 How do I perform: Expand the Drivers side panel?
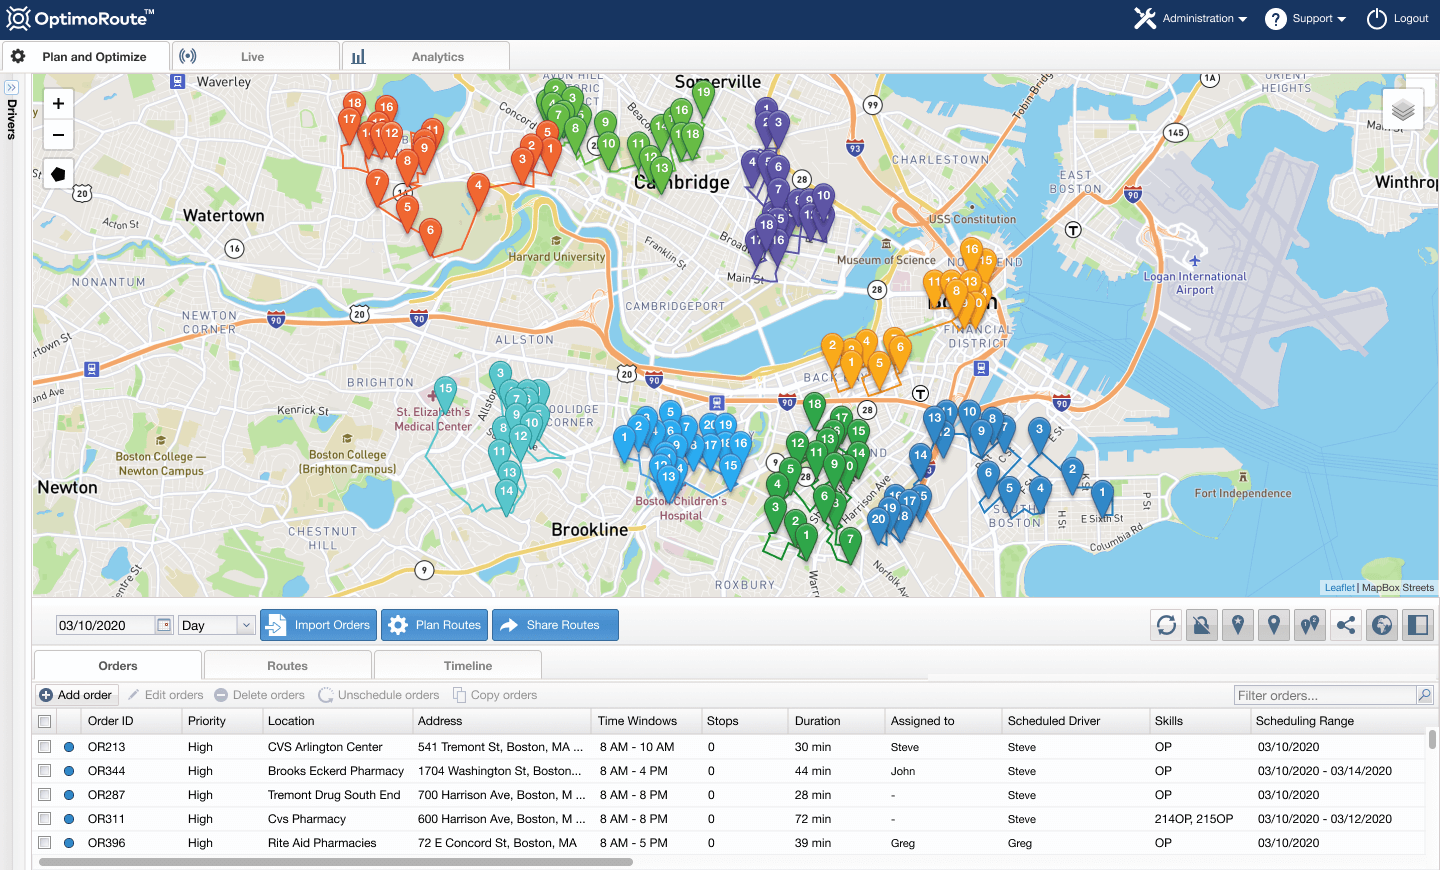(11, 88)
